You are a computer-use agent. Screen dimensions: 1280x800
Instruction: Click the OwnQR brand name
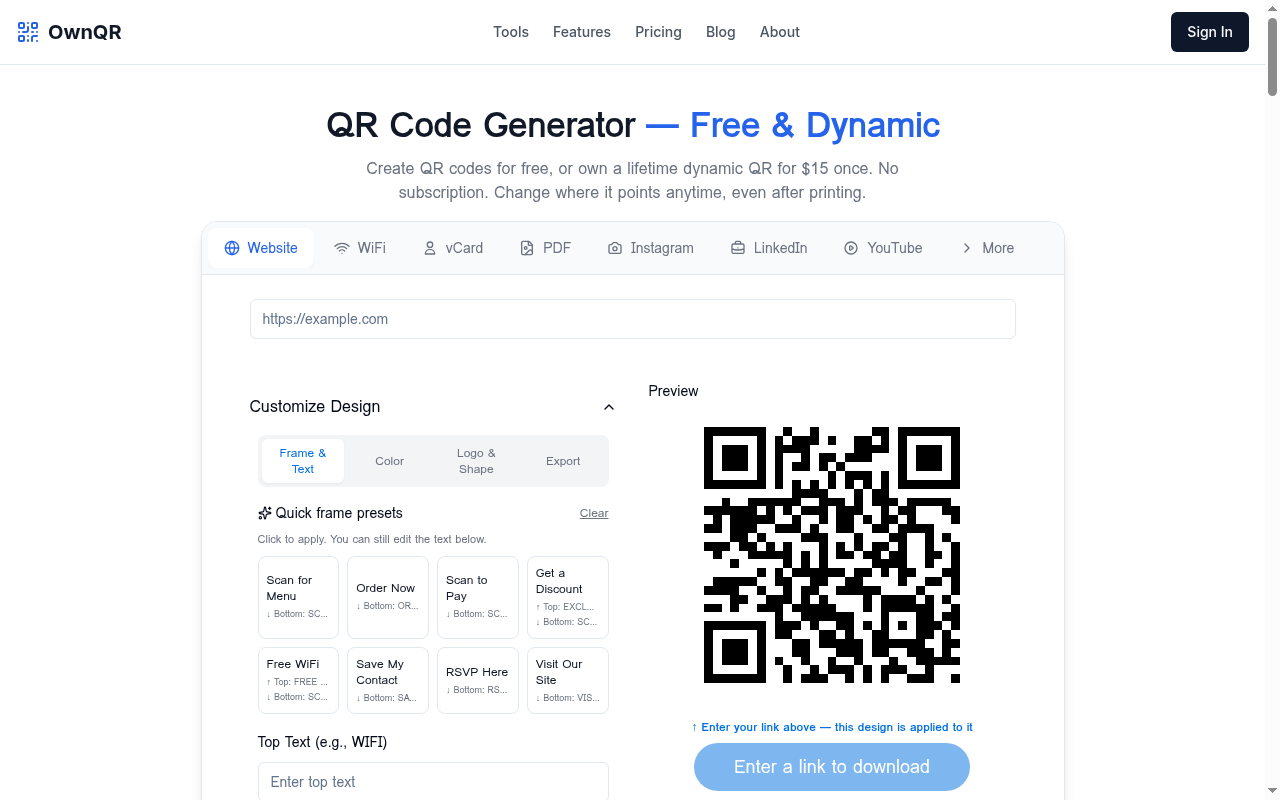(85, 32)
